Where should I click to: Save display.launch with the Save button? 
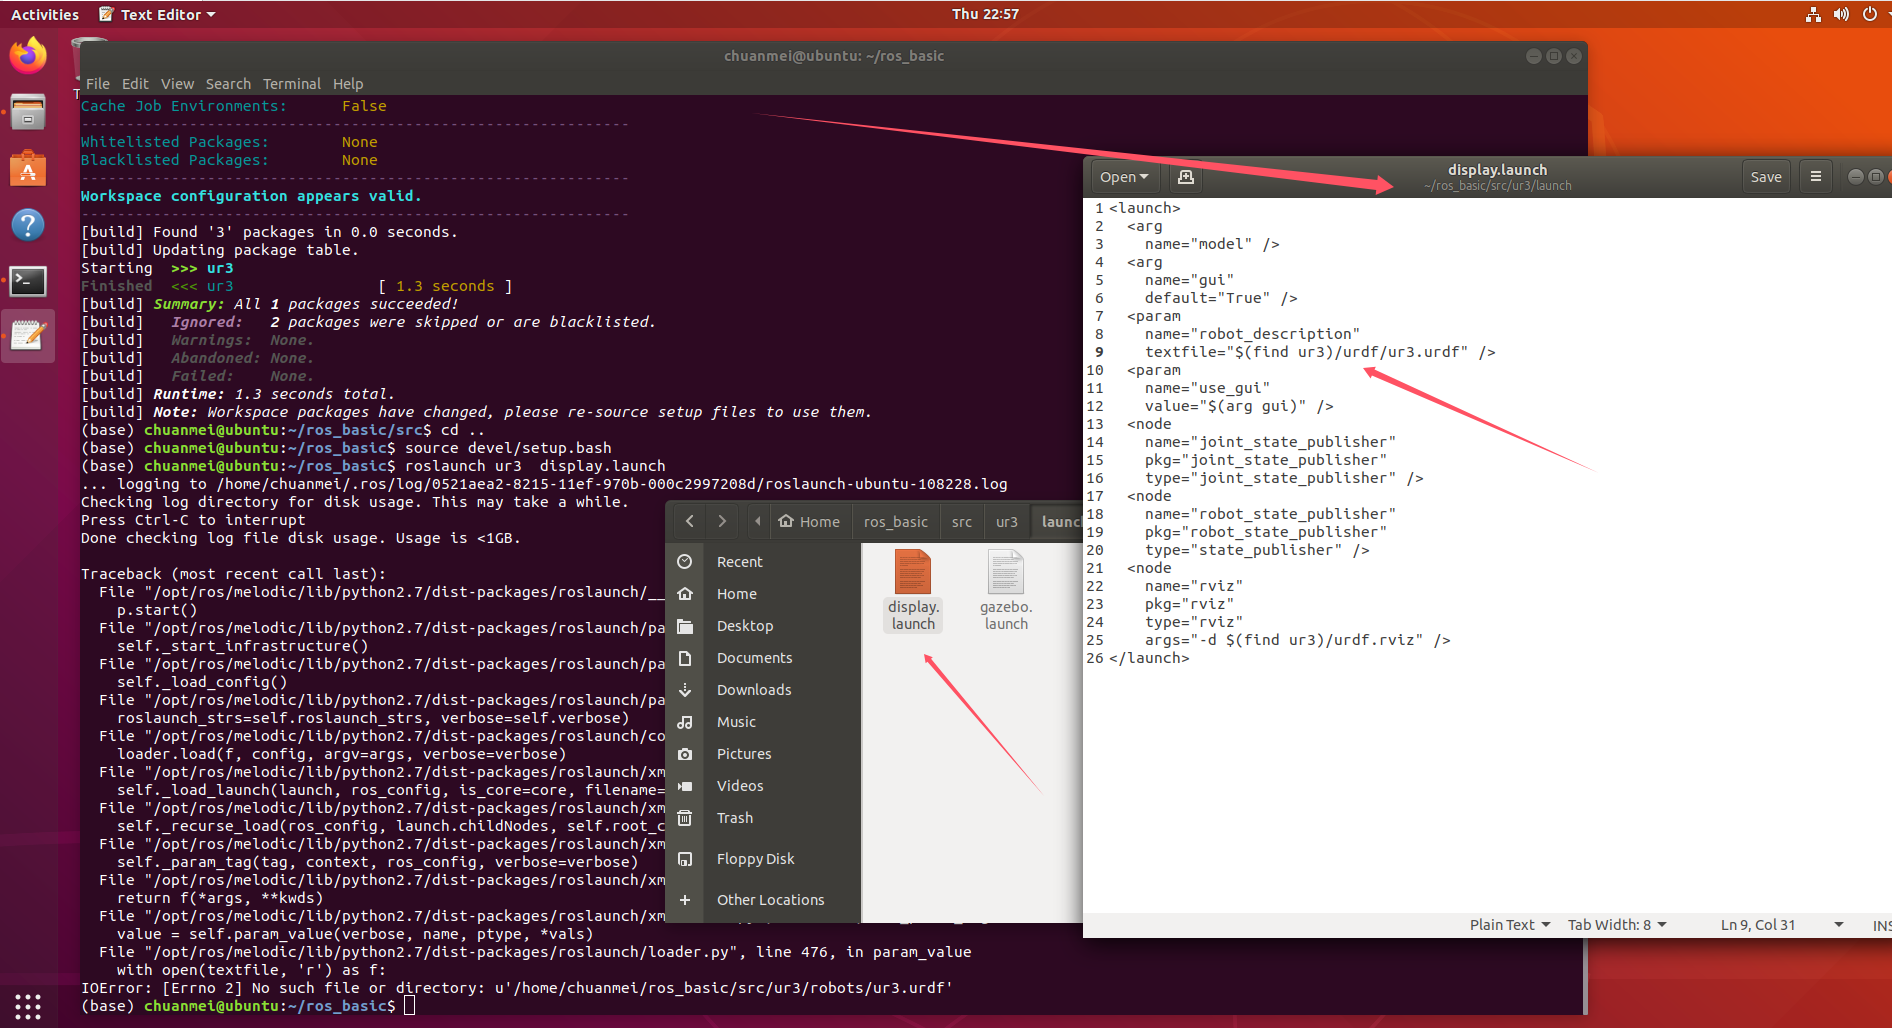(1766, 176)
